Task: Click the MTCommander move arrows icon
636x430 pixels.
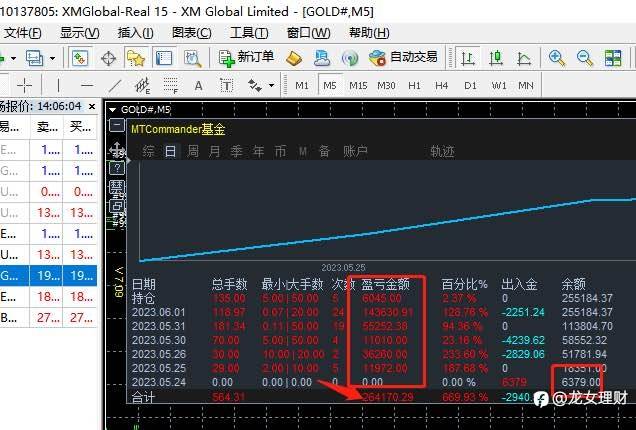Action: click(x=117, y=150)
